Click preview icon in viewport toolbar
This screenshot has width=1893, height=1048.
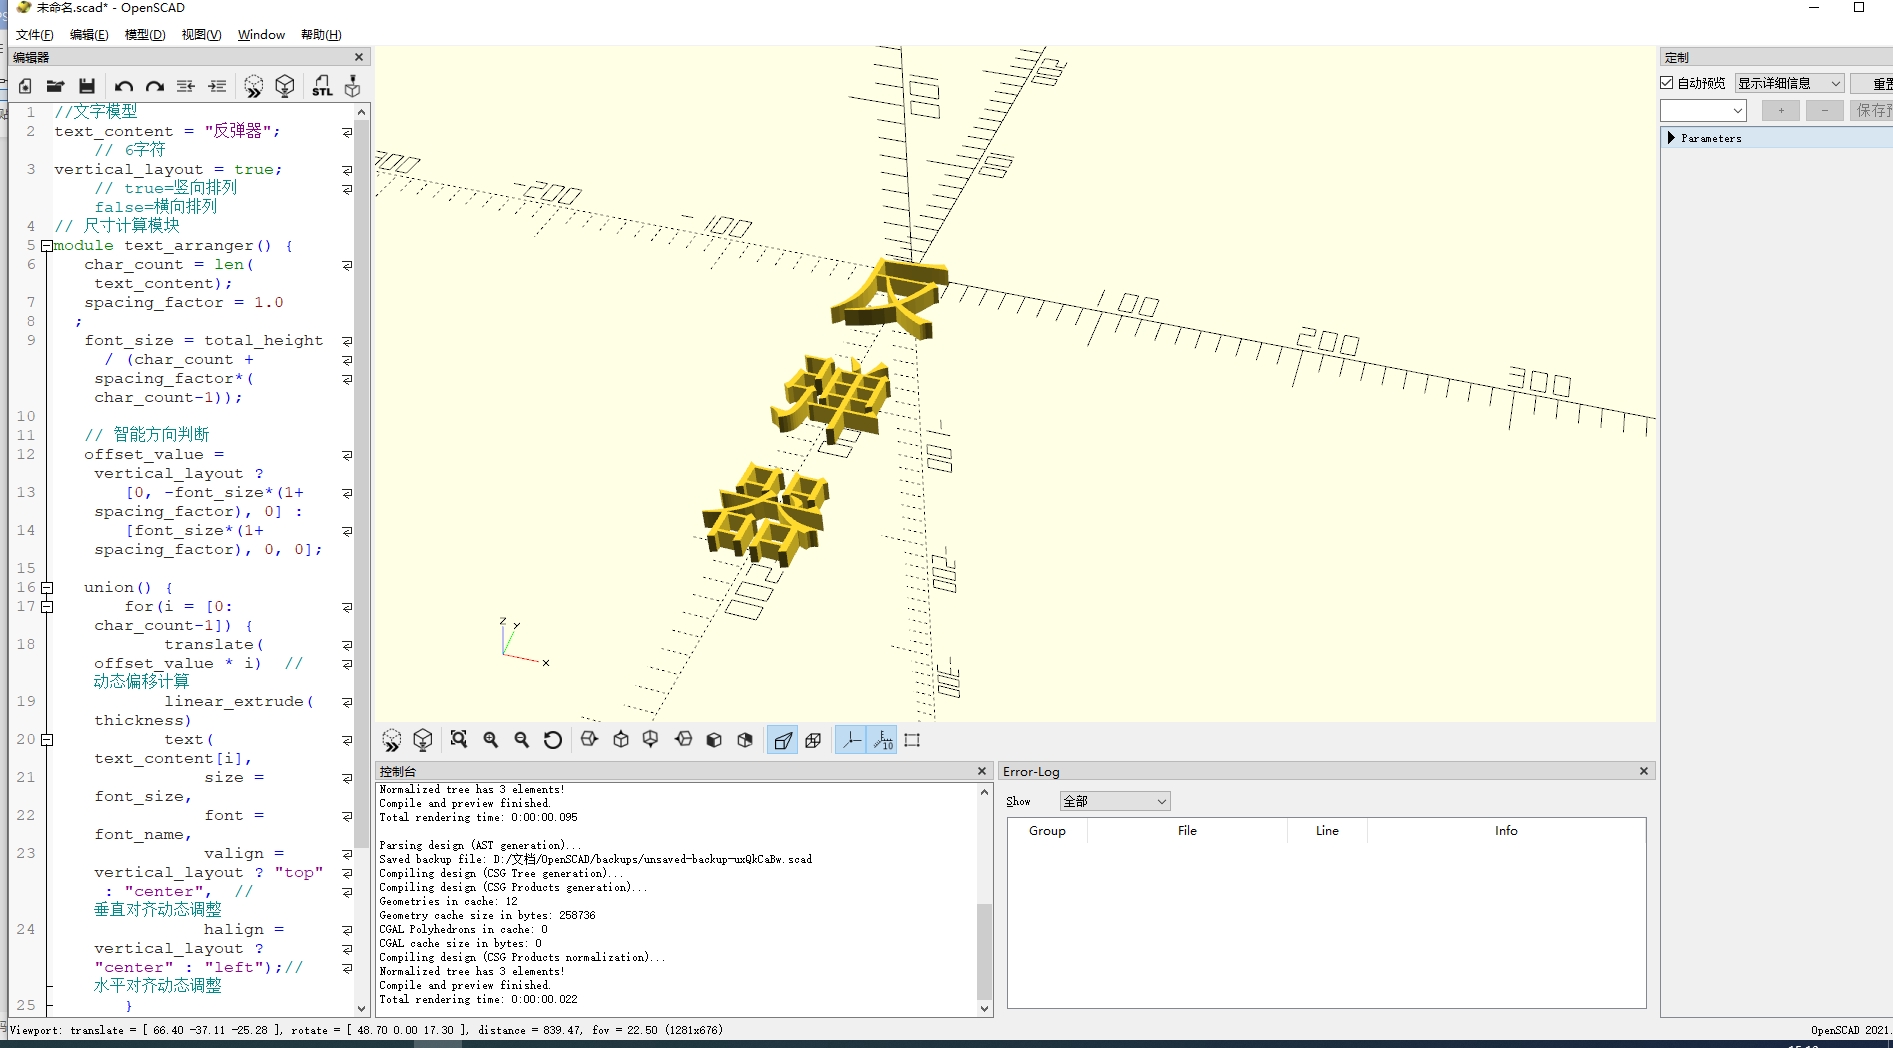click(392, 740)
